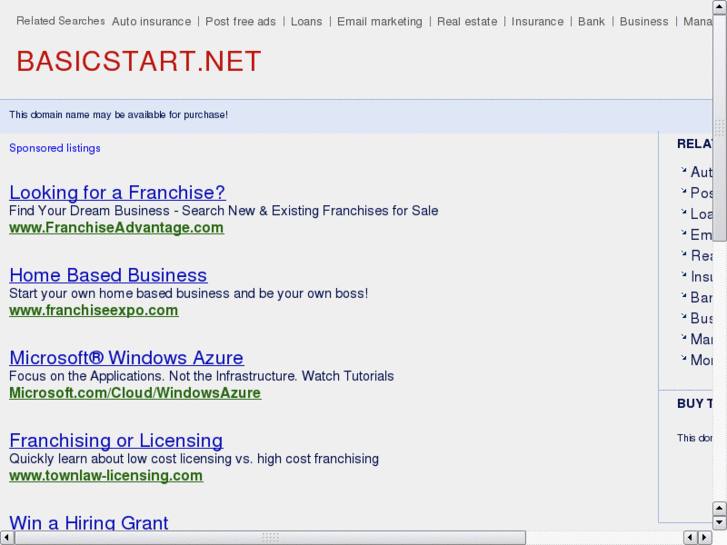This screenshot has height=545, width=727.
Task: Open 'Franchising or Licensing' listing
Action: tap(116, 440)
